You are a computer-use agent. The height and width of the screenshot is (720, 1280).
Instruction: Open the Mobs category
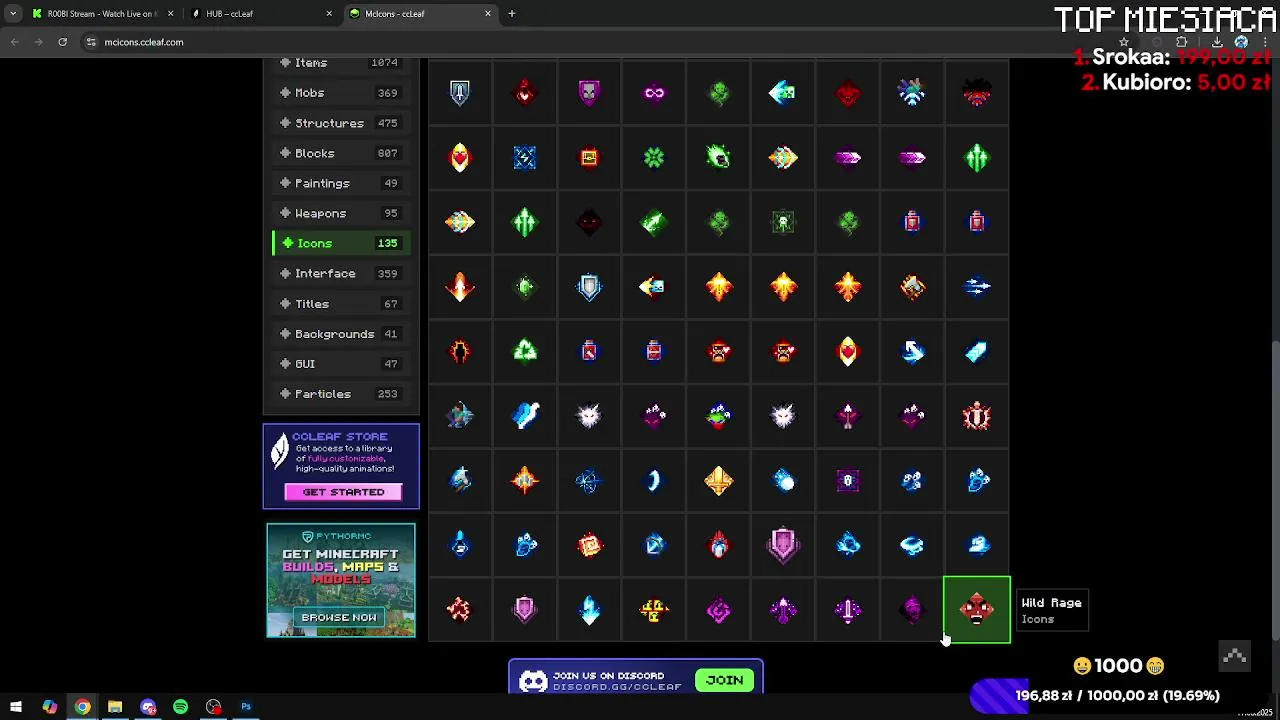(x=340, y=93)
